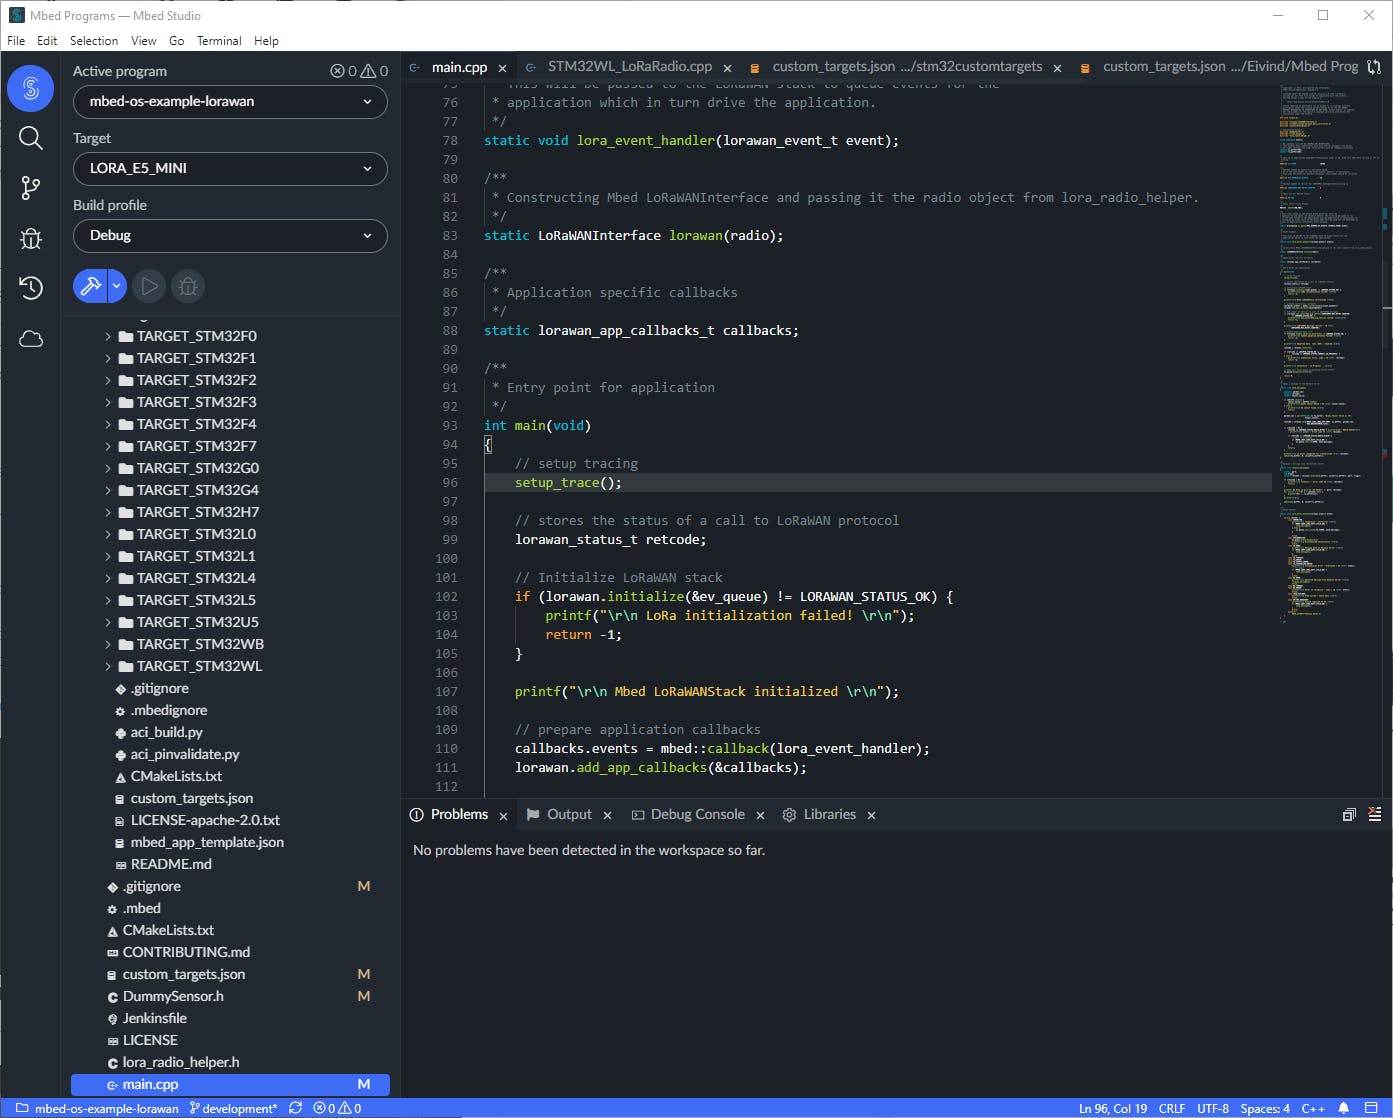Click the UTF-8 encoding indicator

point(1213,1108)
